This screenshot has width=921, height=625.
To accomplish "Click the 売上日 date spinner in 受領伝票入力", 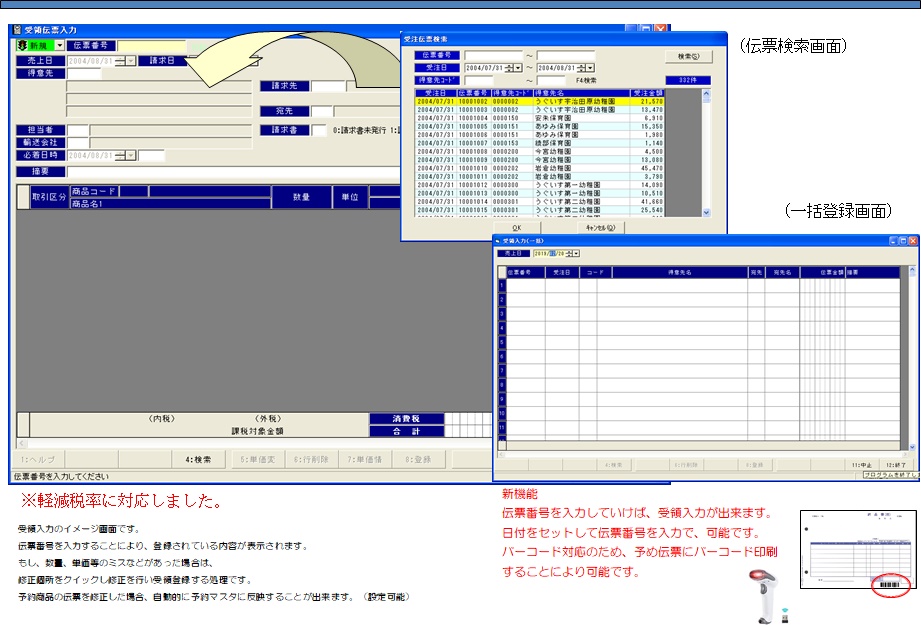I will pyautogui.click(x=120, y=61).
